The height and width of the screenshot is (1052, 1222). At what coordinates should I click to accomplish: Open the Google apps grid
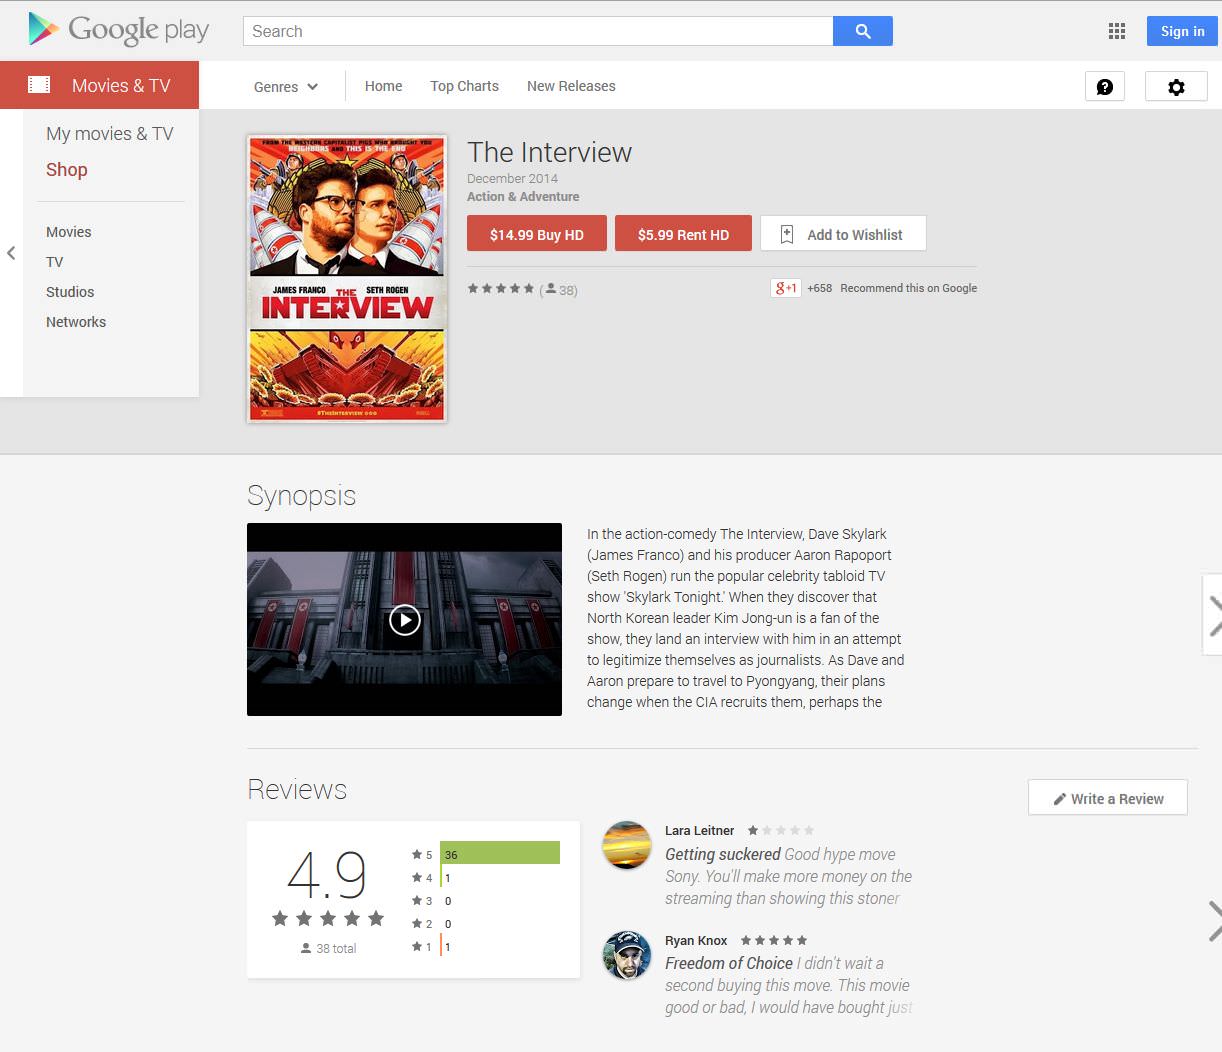click(1117, 31)
